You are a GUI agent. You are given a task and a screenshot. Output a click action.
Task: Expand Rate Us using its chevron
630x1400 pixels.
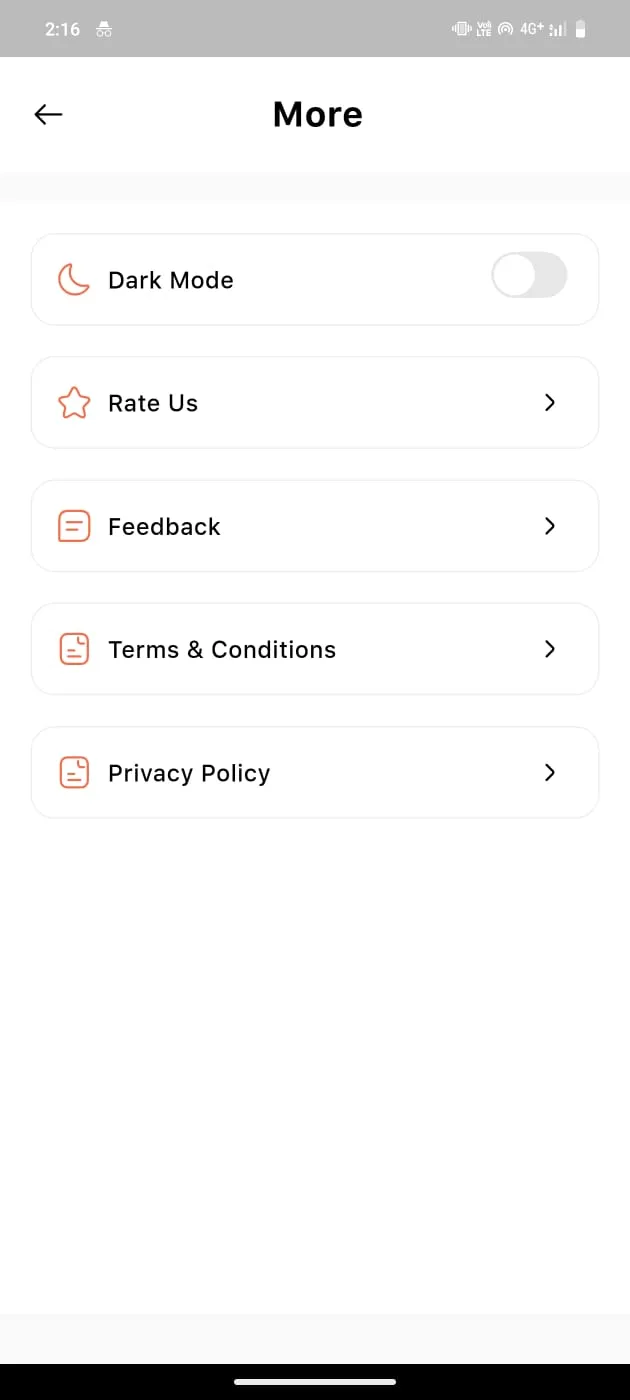tap(549, 402)
